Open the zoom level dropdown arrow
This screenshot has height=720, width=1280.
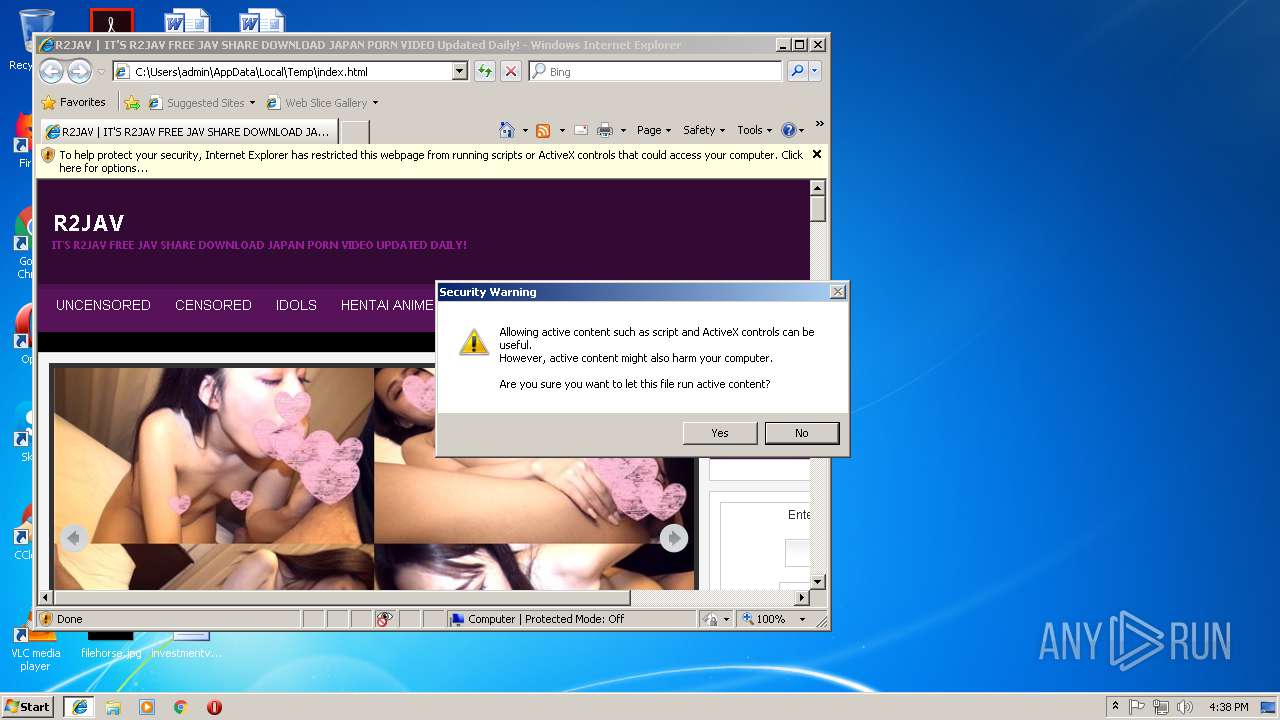802,619
